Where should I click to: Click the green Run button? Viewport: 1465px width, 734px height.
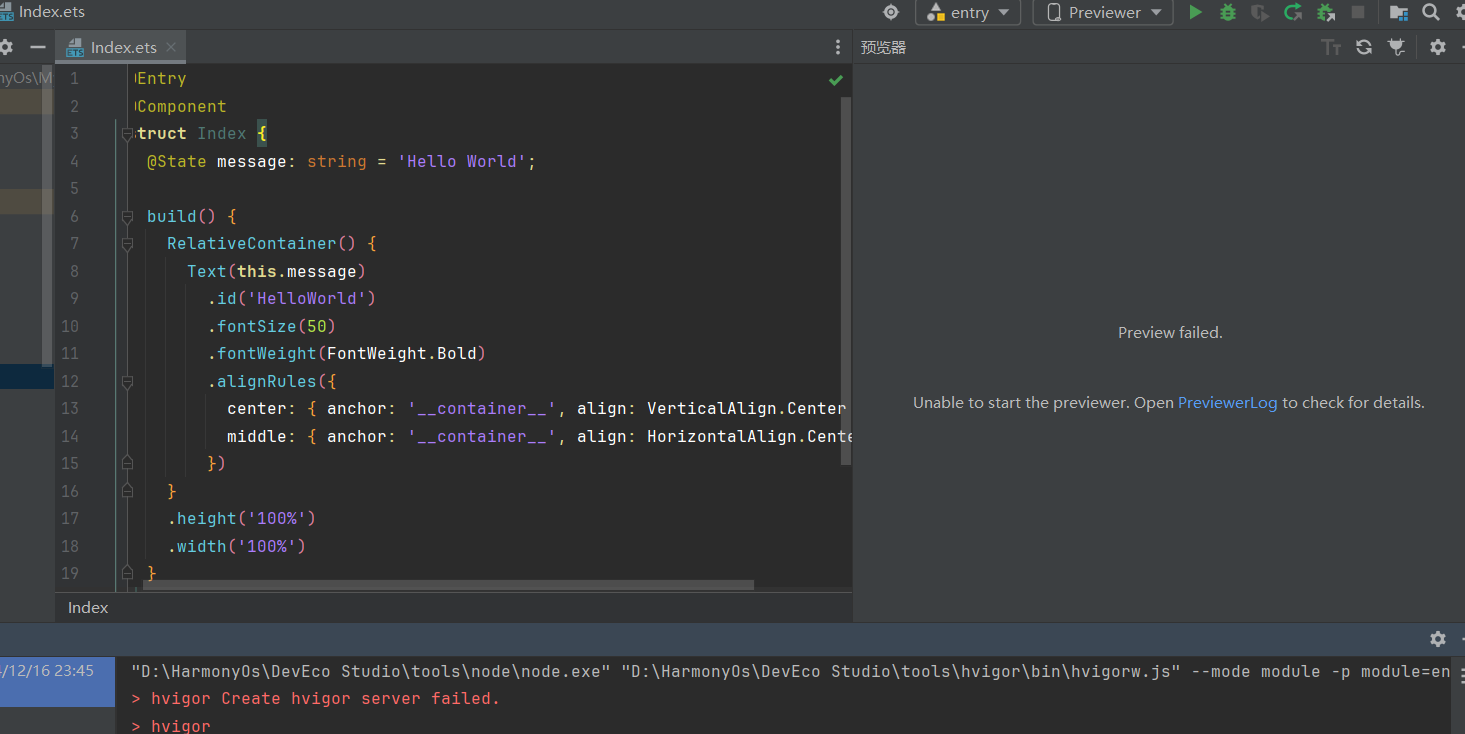coord(1195,12)
